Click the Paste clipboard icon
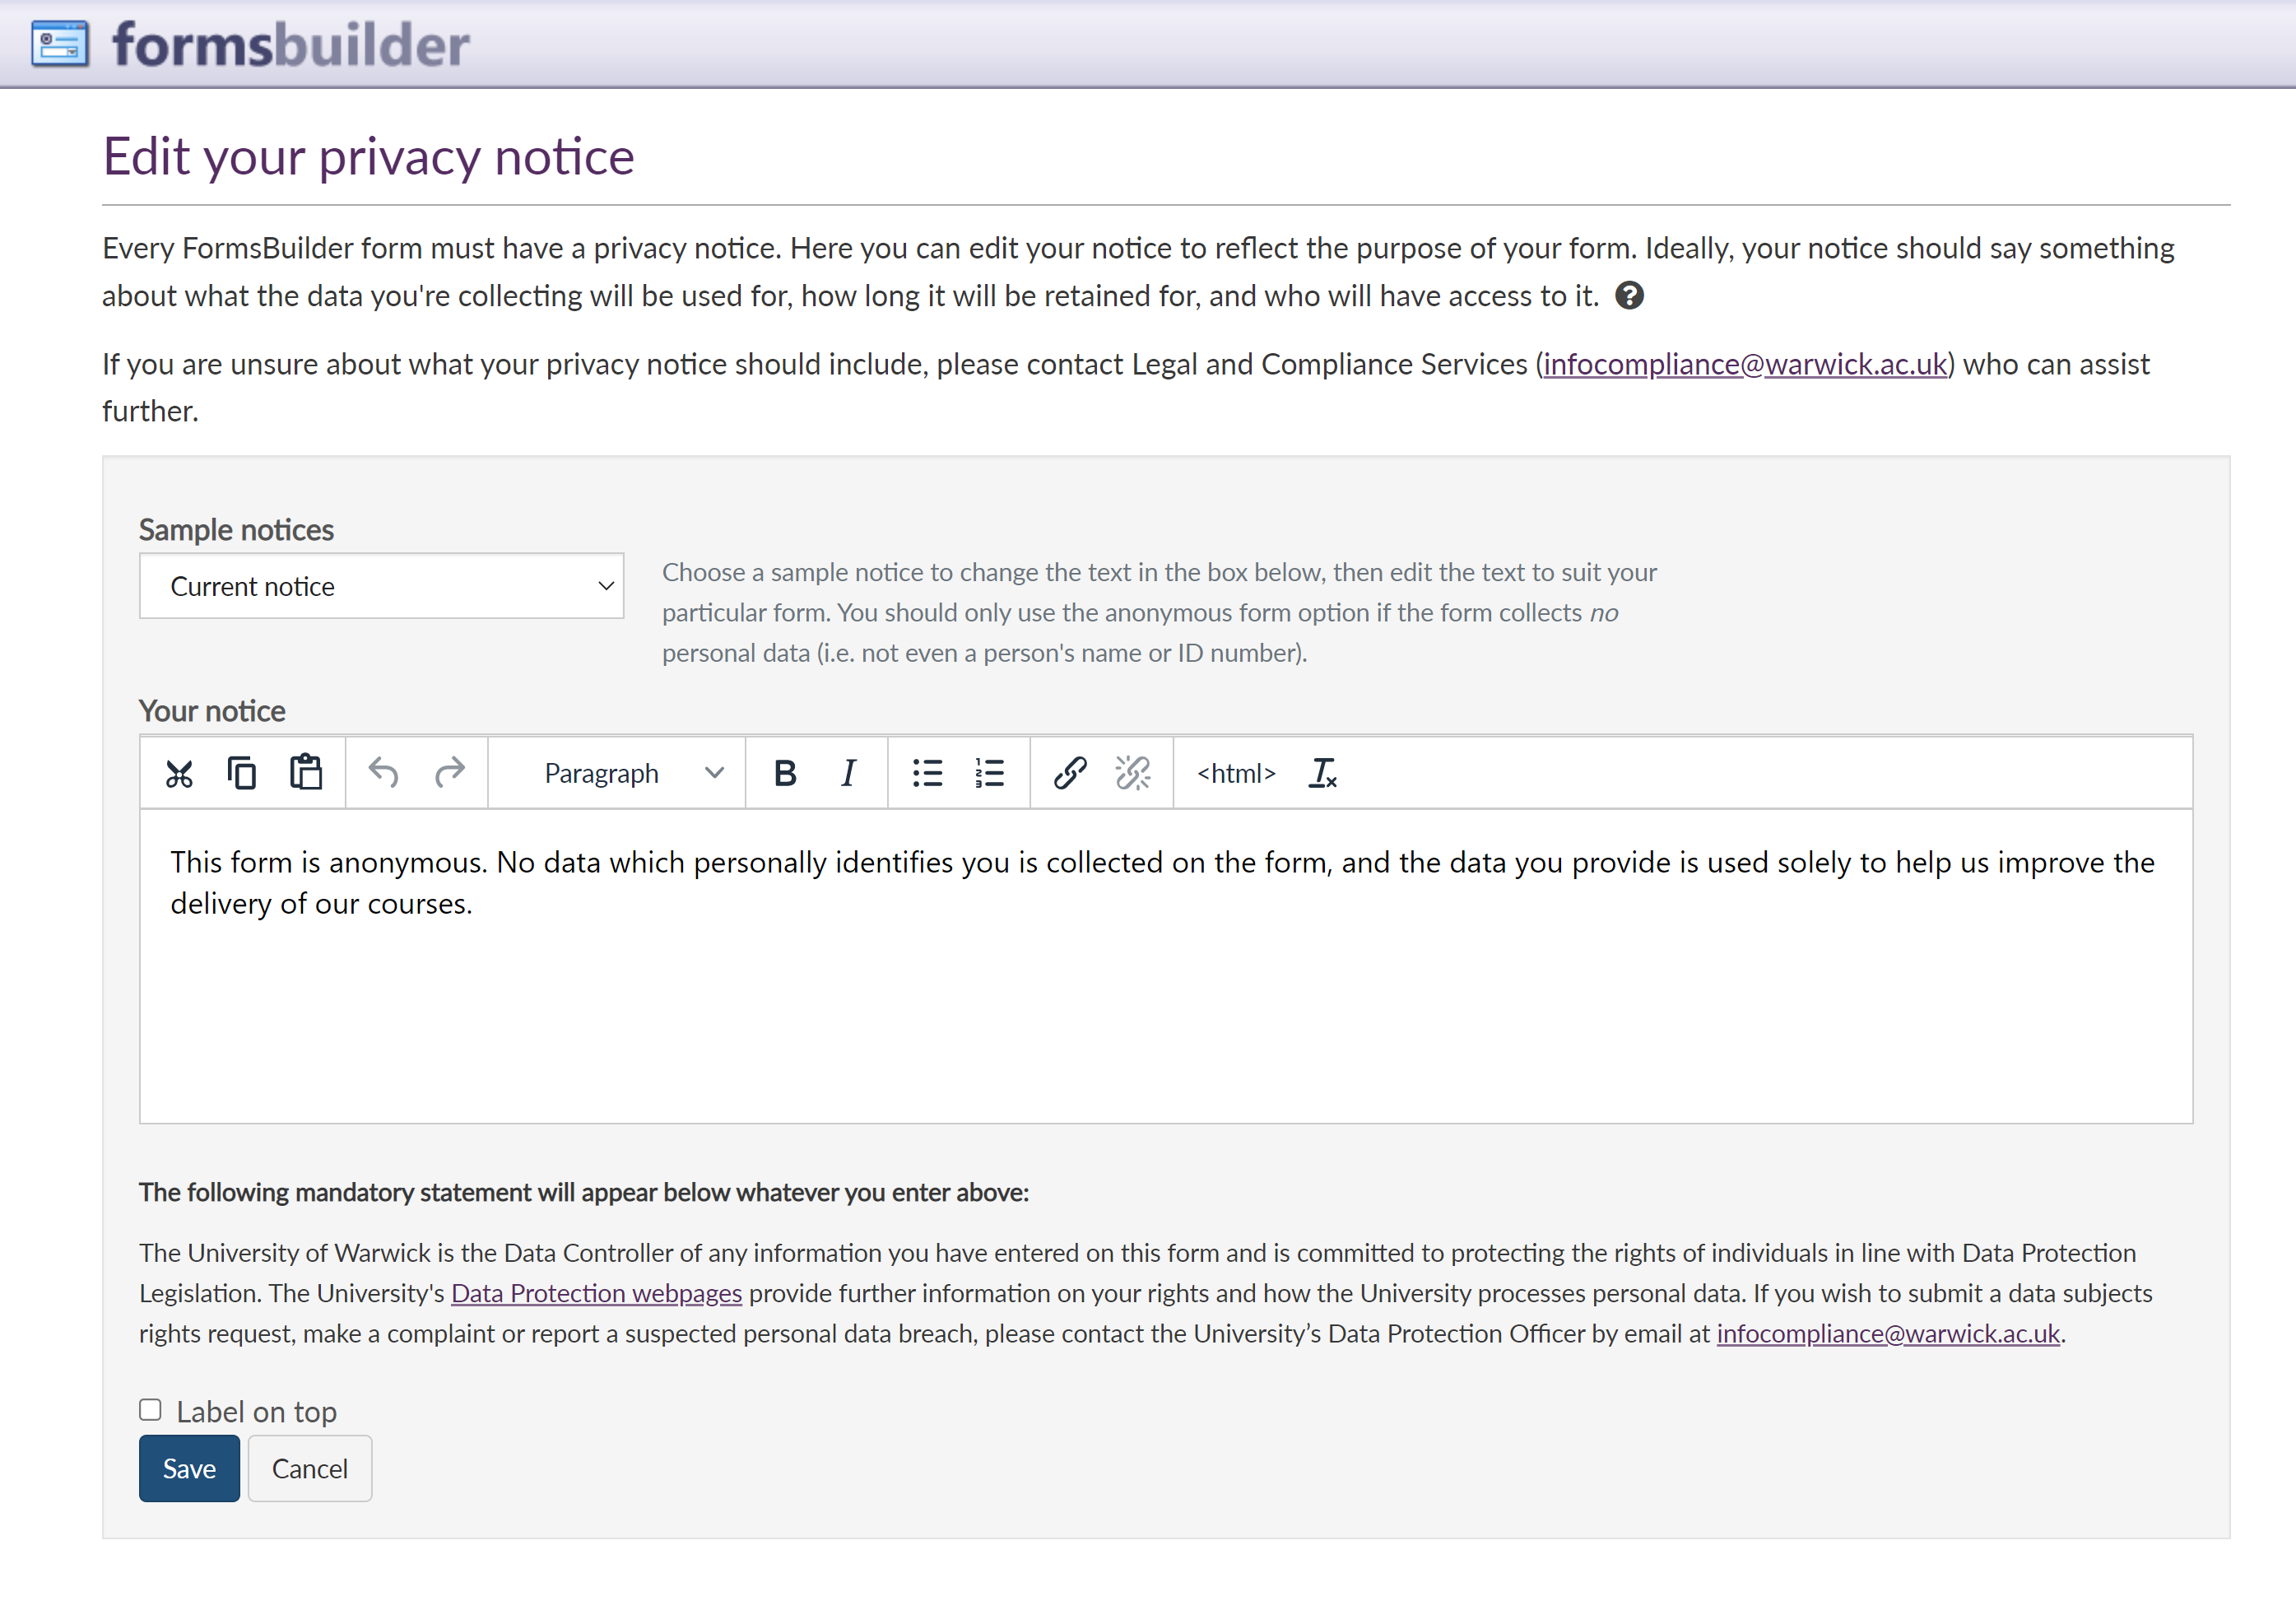This screenshot has width=2296, height=1601. (x=305, y=773)
